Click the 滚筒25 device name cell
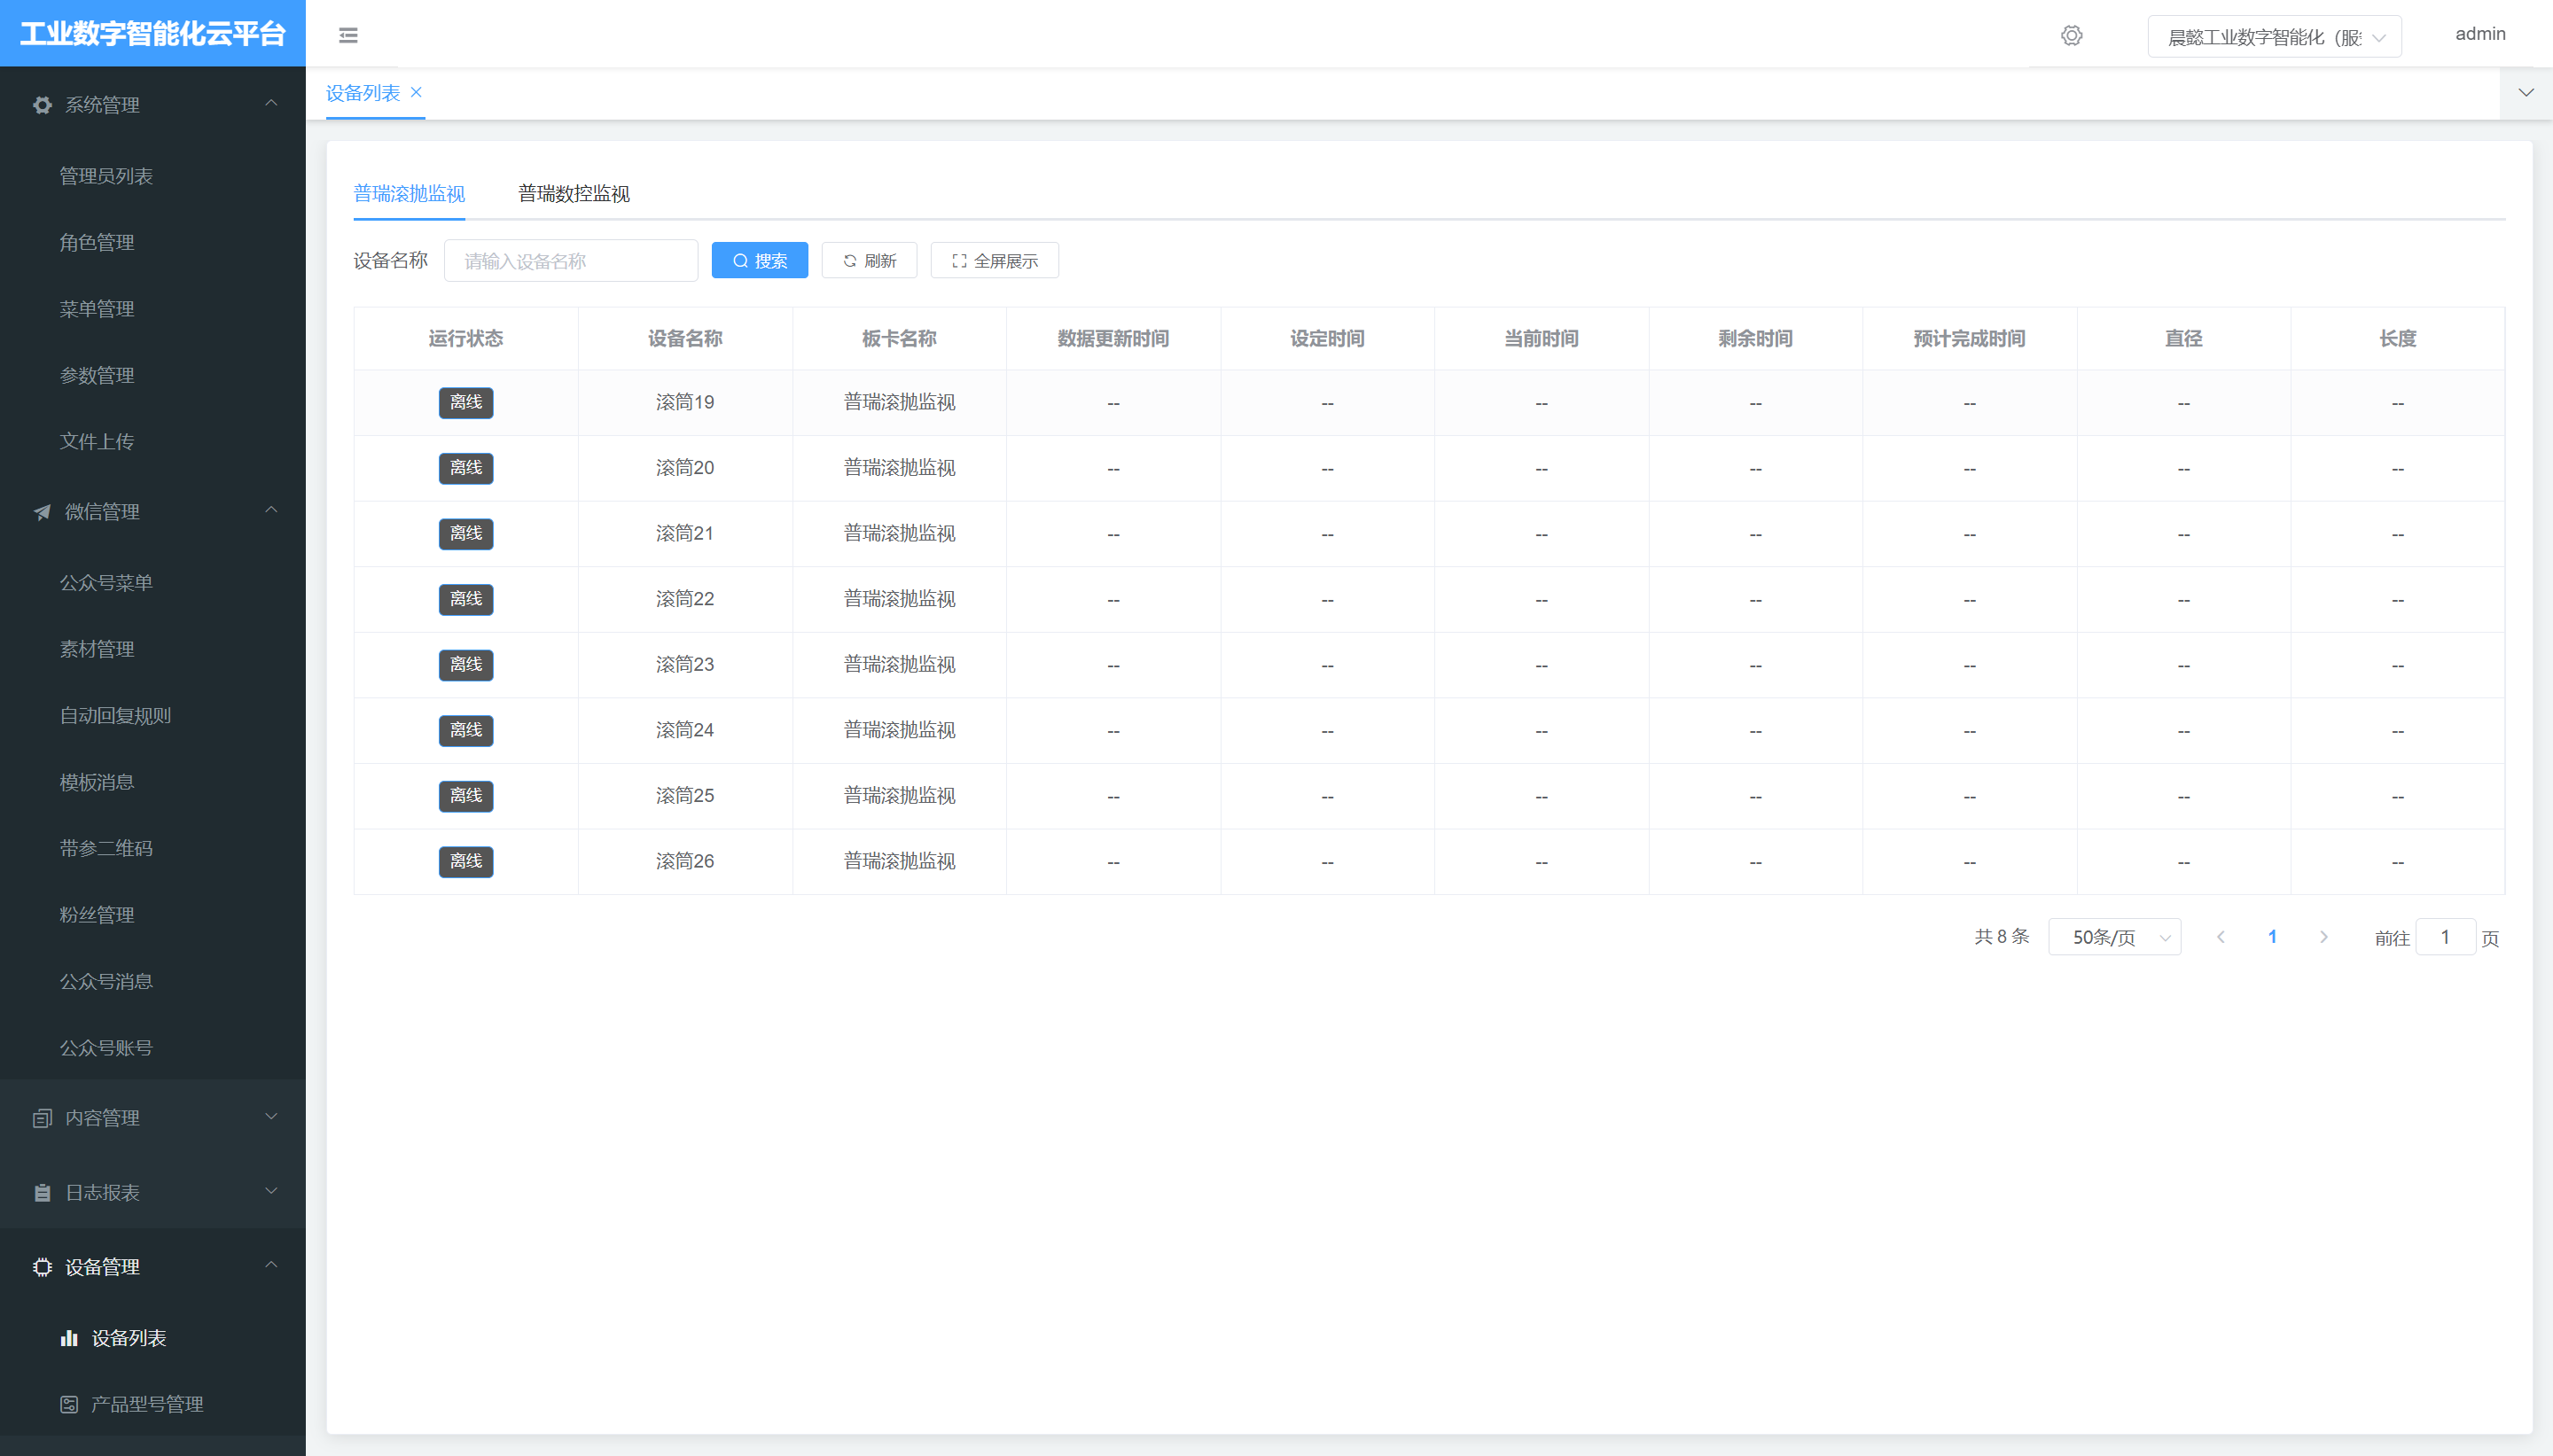 [685, 796]
